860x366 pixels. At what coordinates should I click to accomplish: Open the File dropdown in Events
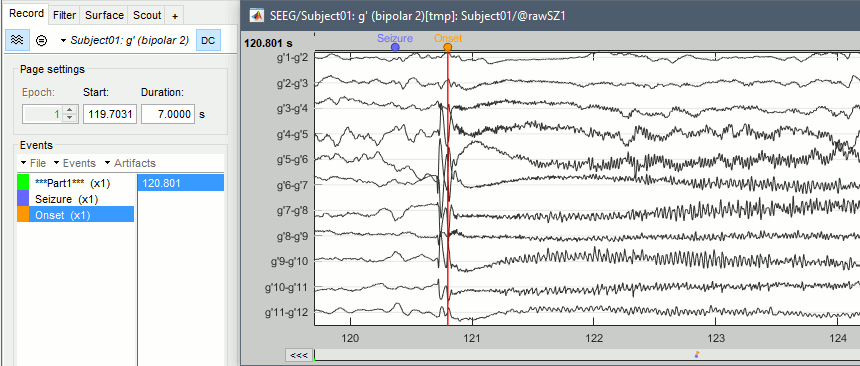pos(33,163)
